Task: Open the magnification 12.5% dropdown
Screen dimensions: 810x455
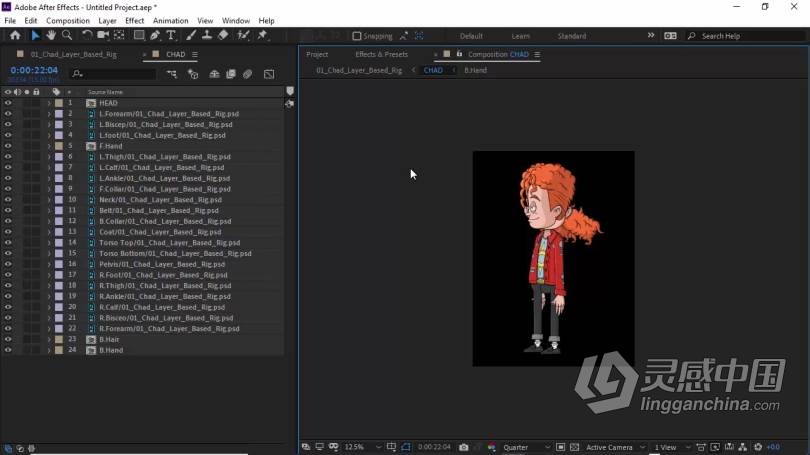Action: [363, 447]
